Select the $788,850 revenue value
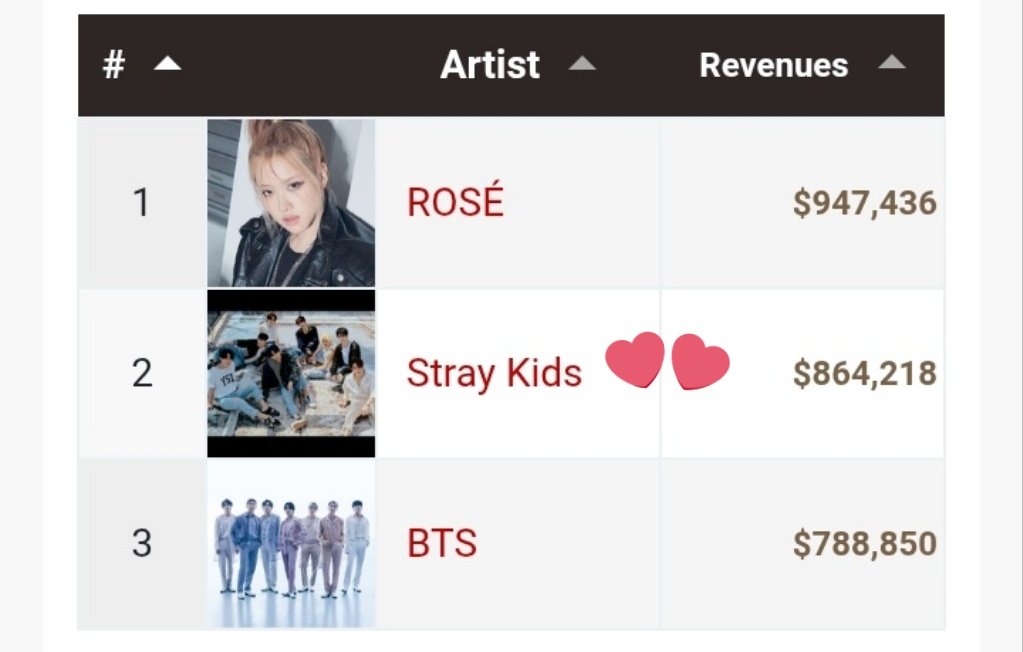This screenshot has width=1023, height=652. point(864,544)
